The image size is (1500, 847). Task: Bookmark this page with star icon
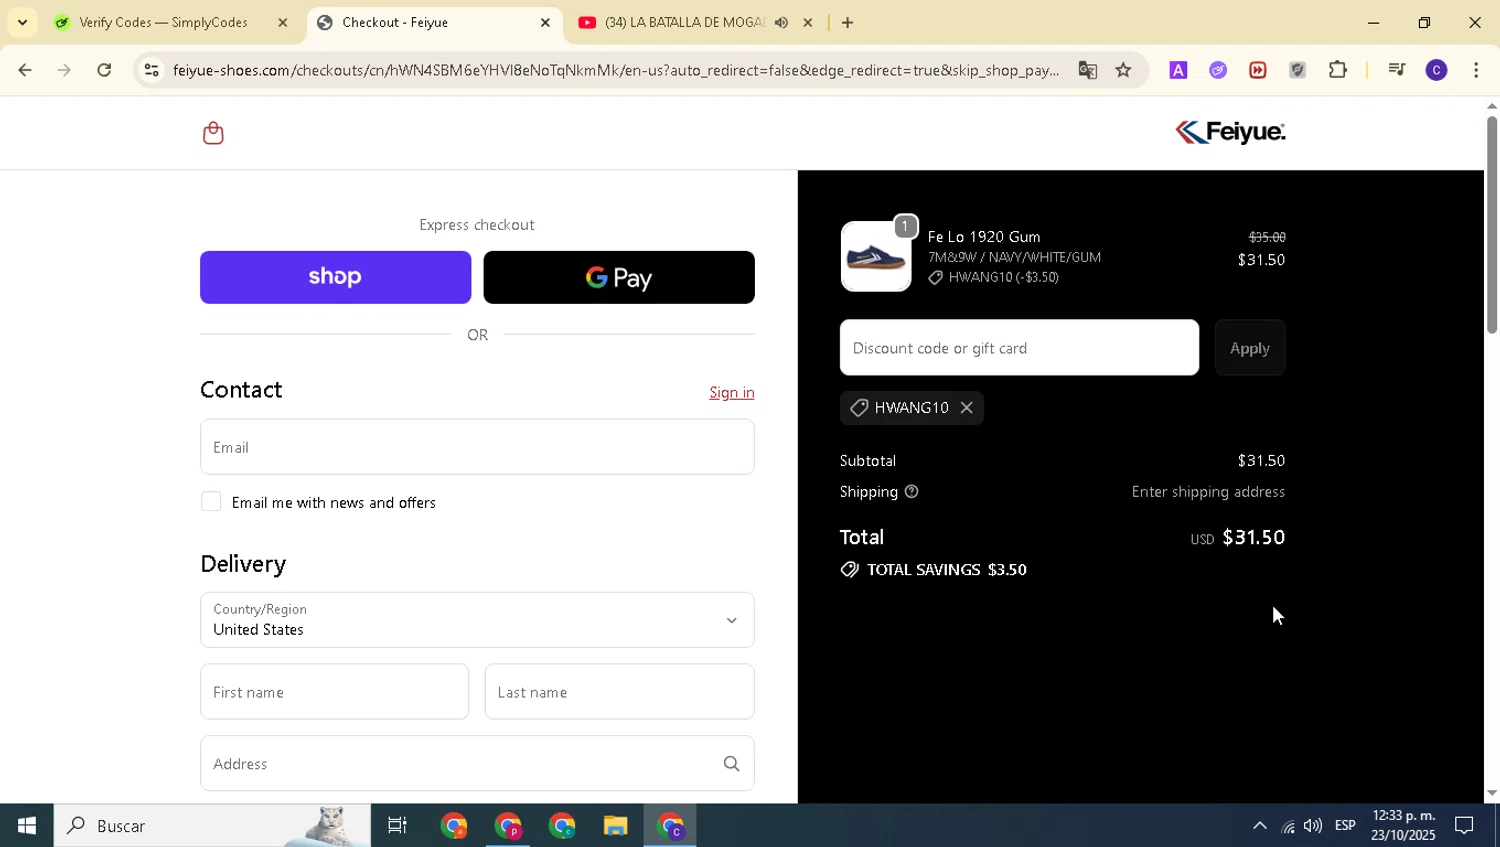tap(1124, 70)
